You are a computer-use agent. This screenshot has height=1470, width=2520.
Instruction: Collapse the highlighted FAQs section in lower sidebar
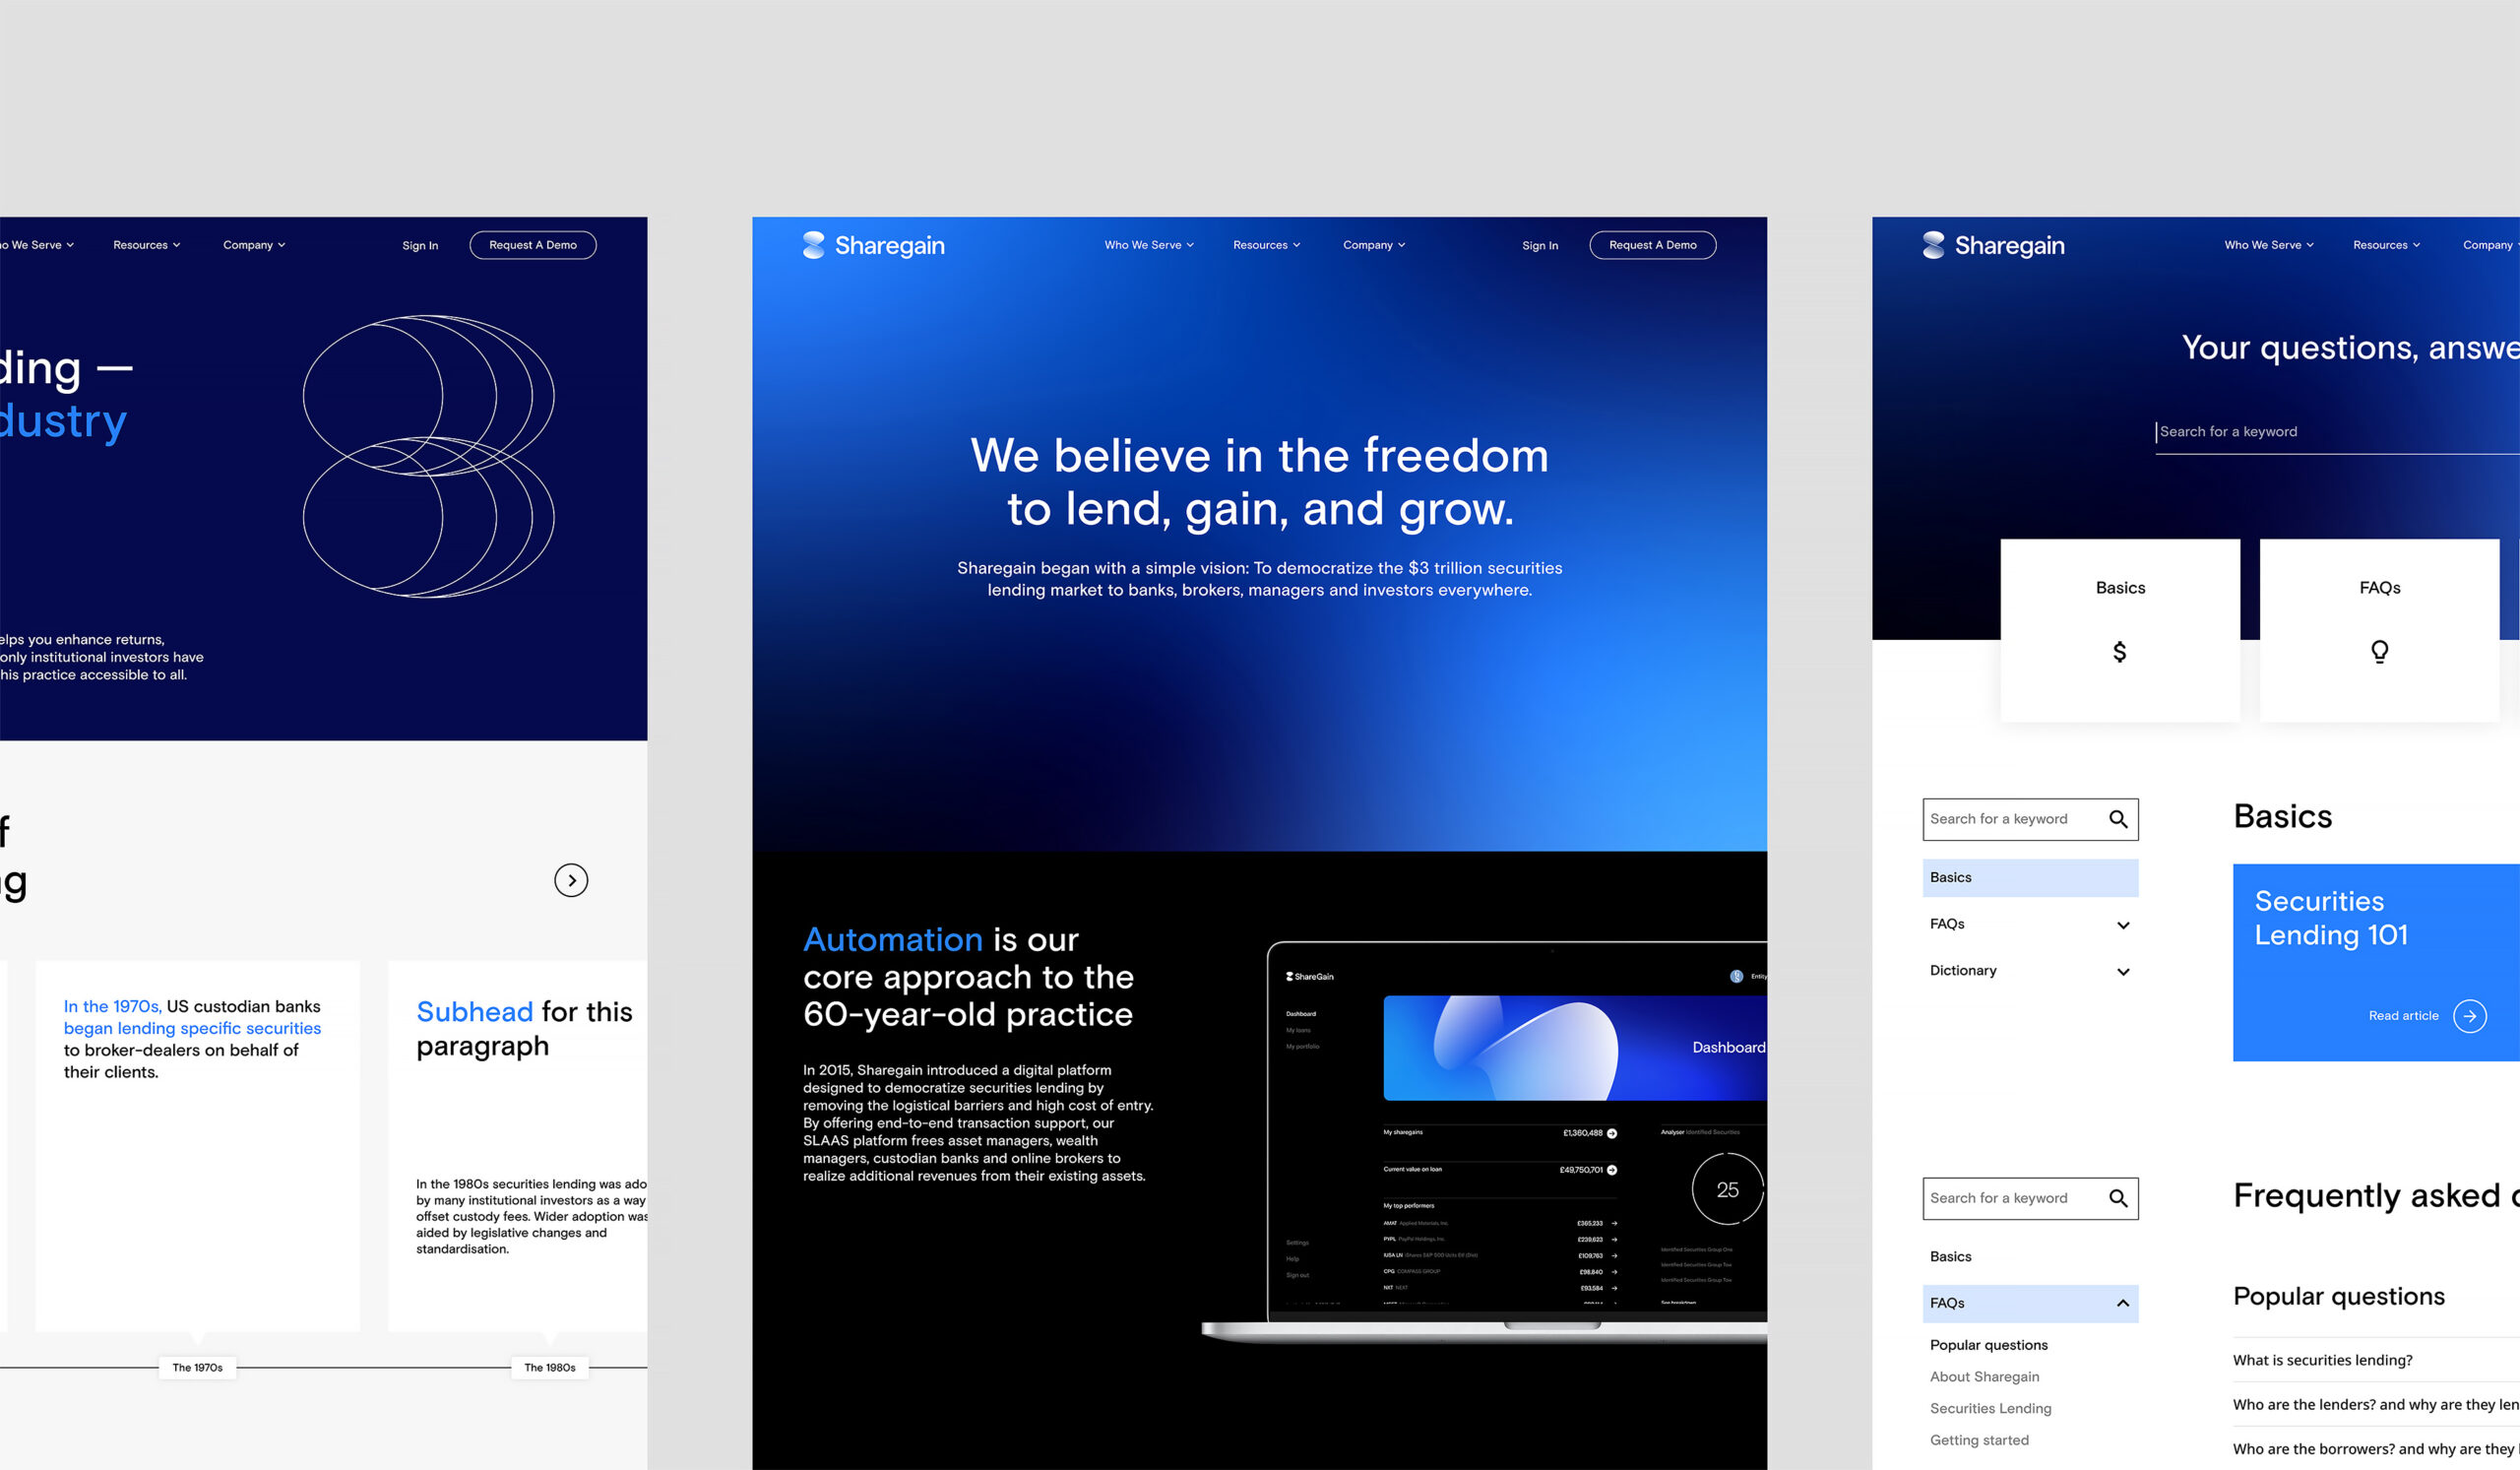click(x=2122, y=1303)
